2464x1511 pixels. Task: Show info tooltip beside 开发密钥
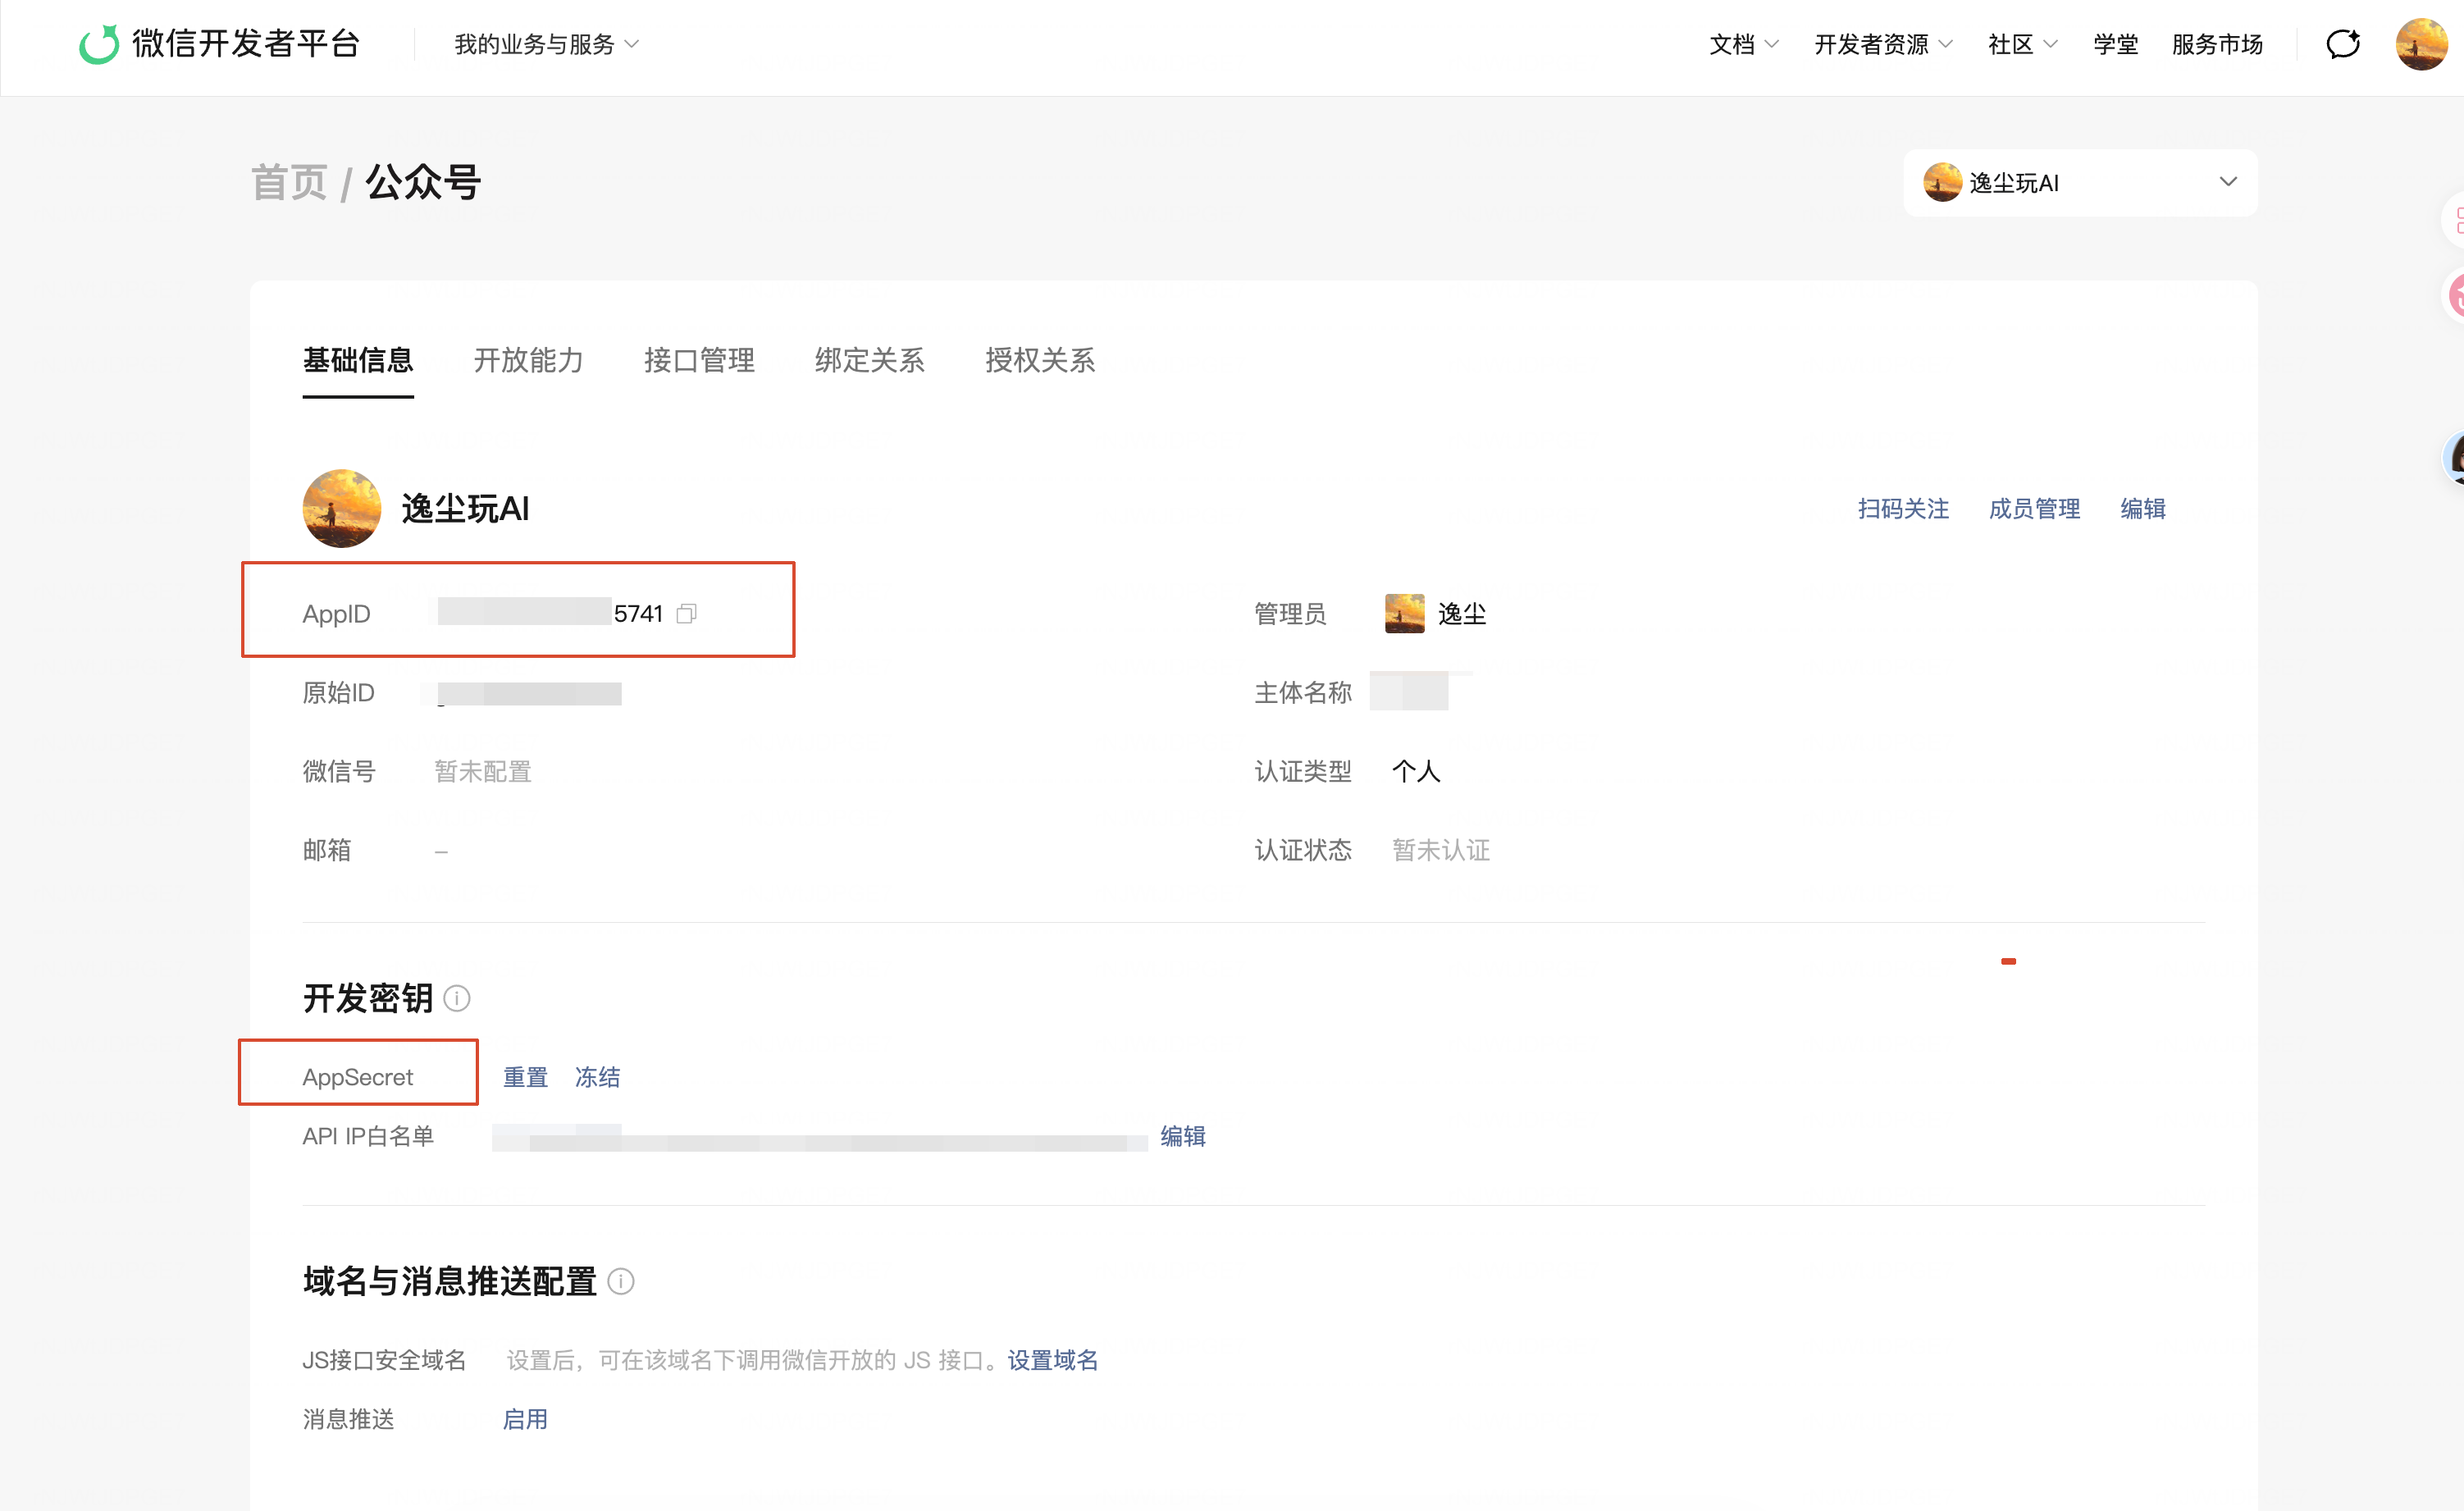coord(457,998)
